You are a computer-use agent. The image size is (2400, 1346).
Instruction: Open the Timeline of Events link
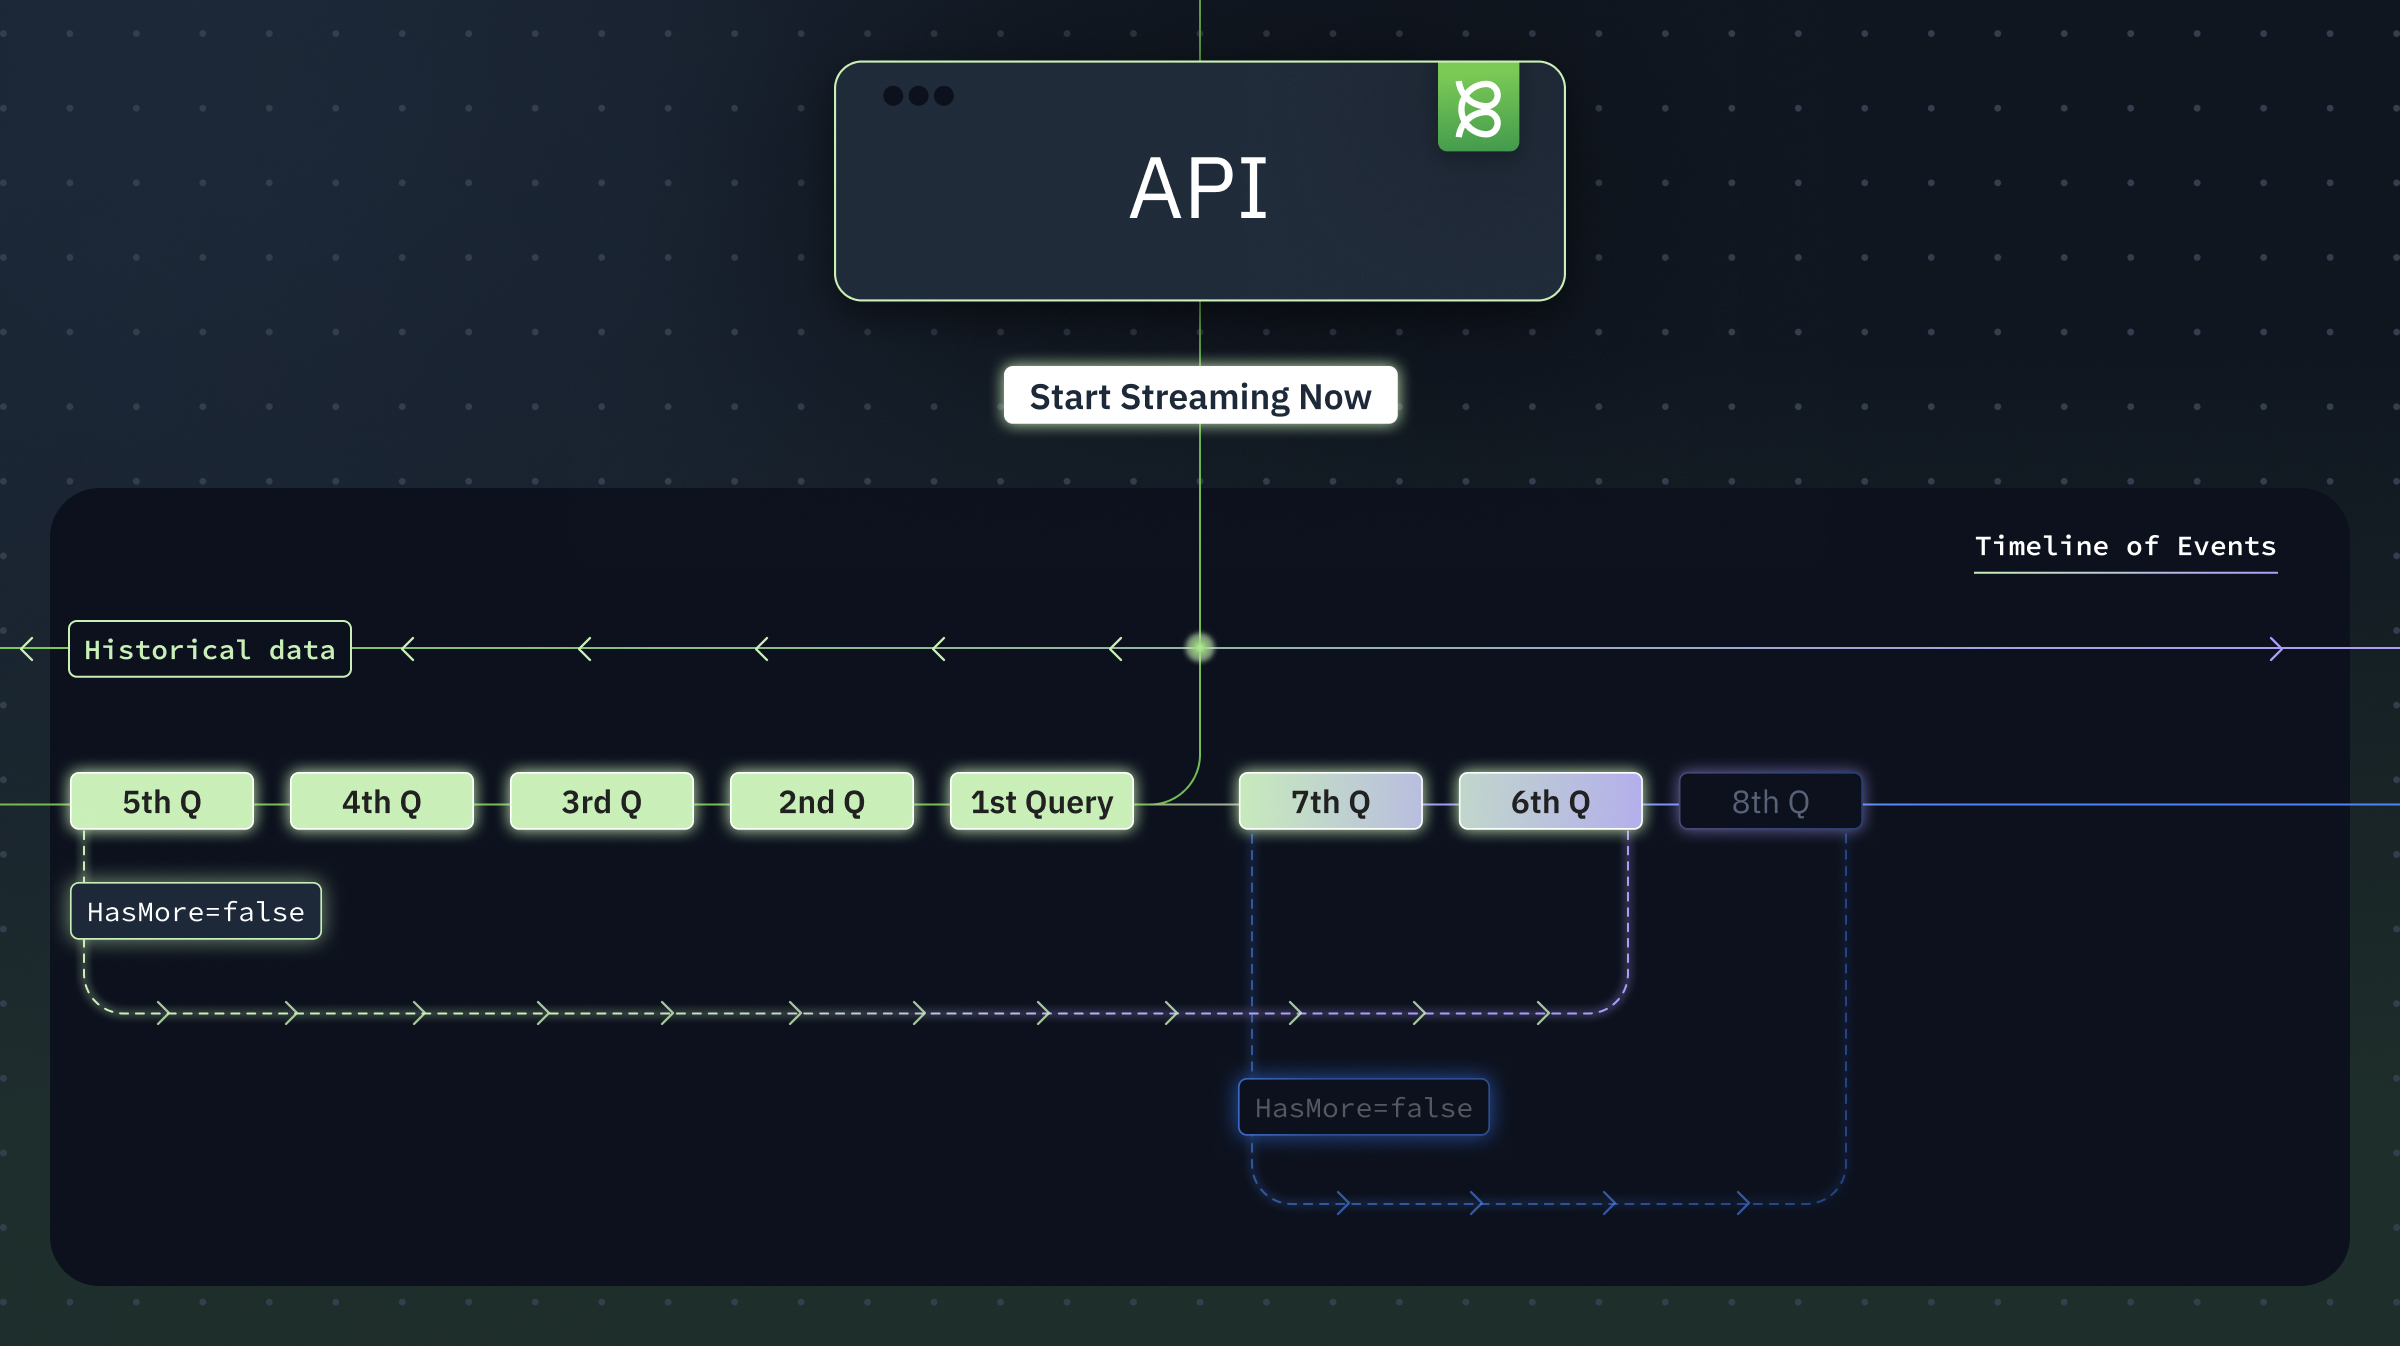coord(2125,547)
